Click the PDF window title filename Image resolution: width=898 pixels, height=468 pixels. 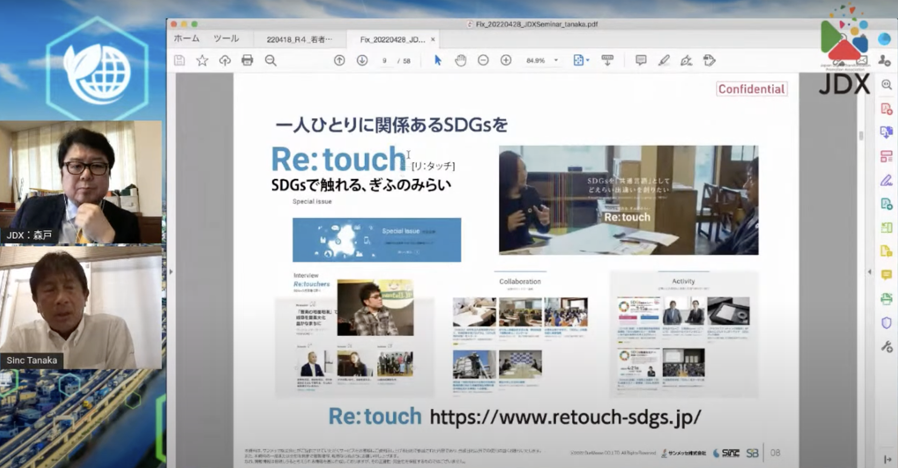536,24
